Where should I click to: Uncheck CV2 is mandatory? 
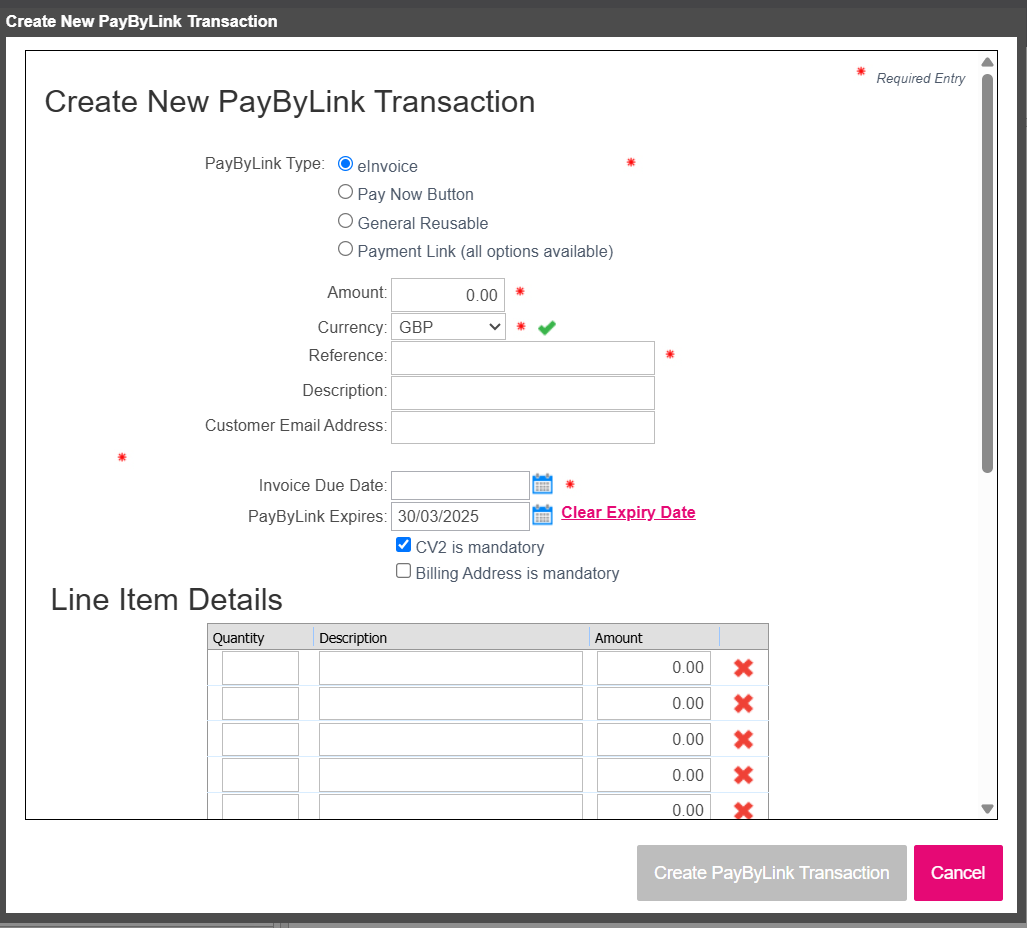click(x=403, y=545)
